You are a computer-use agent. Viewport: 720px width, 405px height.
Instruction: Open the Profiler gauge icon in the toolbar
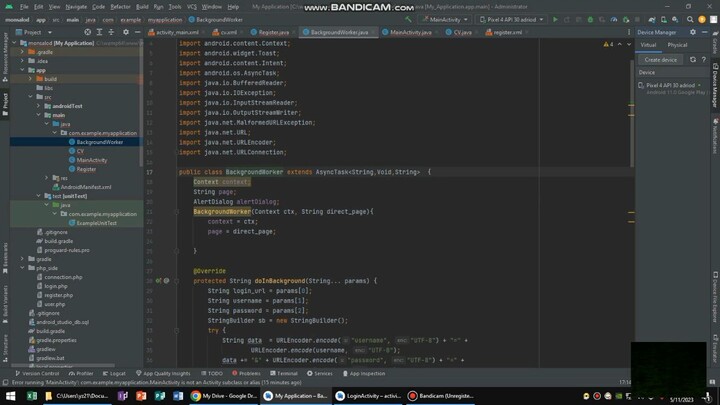[614, 20]
